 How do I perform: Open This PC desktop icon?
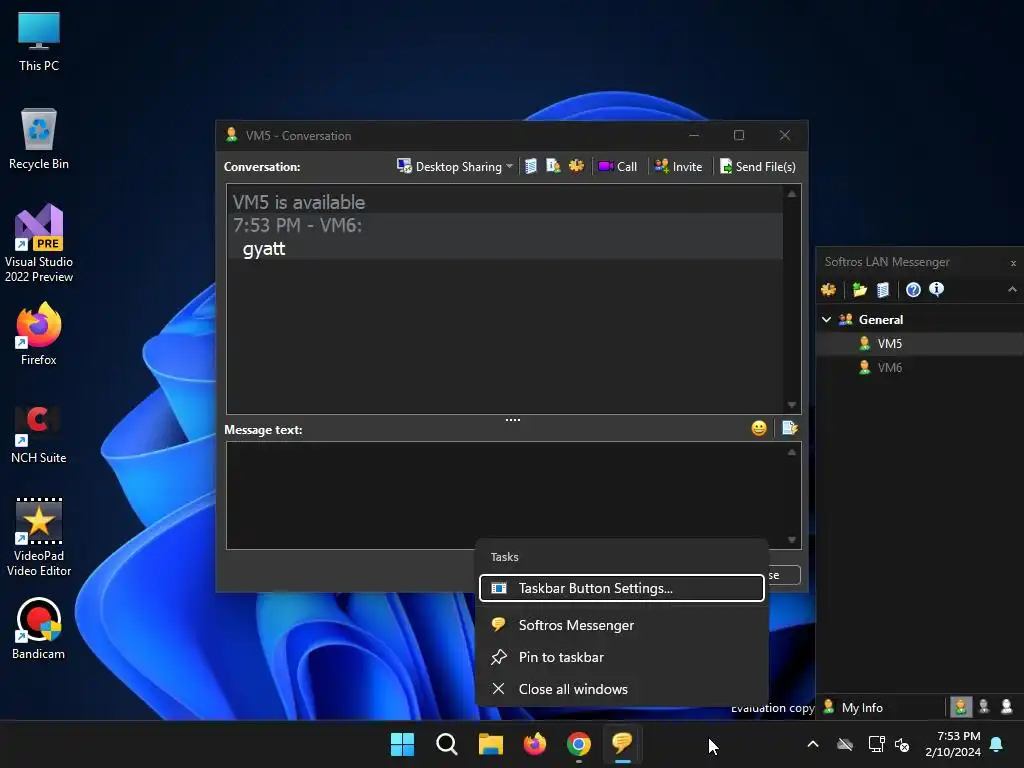[x=39, y=41]
